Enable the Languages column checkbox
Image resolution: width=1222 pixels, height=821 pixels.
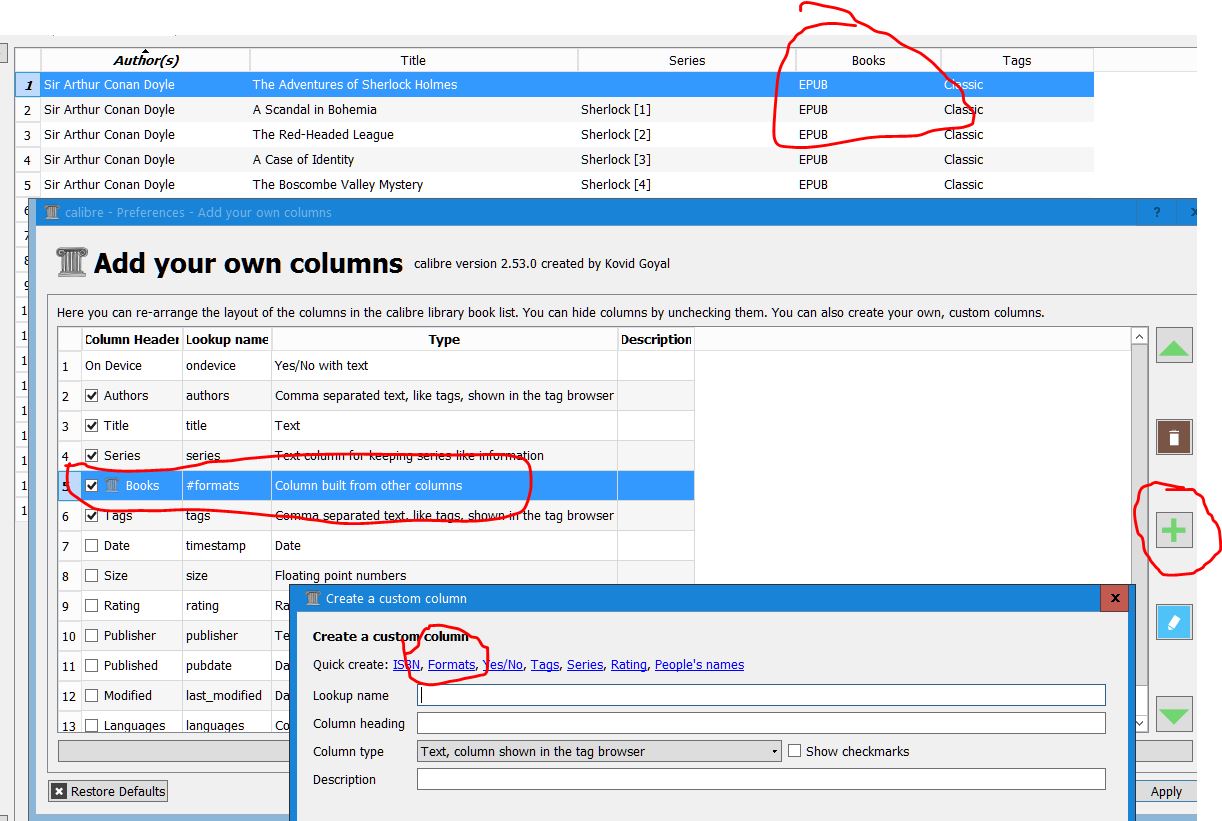click(x=92, y=726)
